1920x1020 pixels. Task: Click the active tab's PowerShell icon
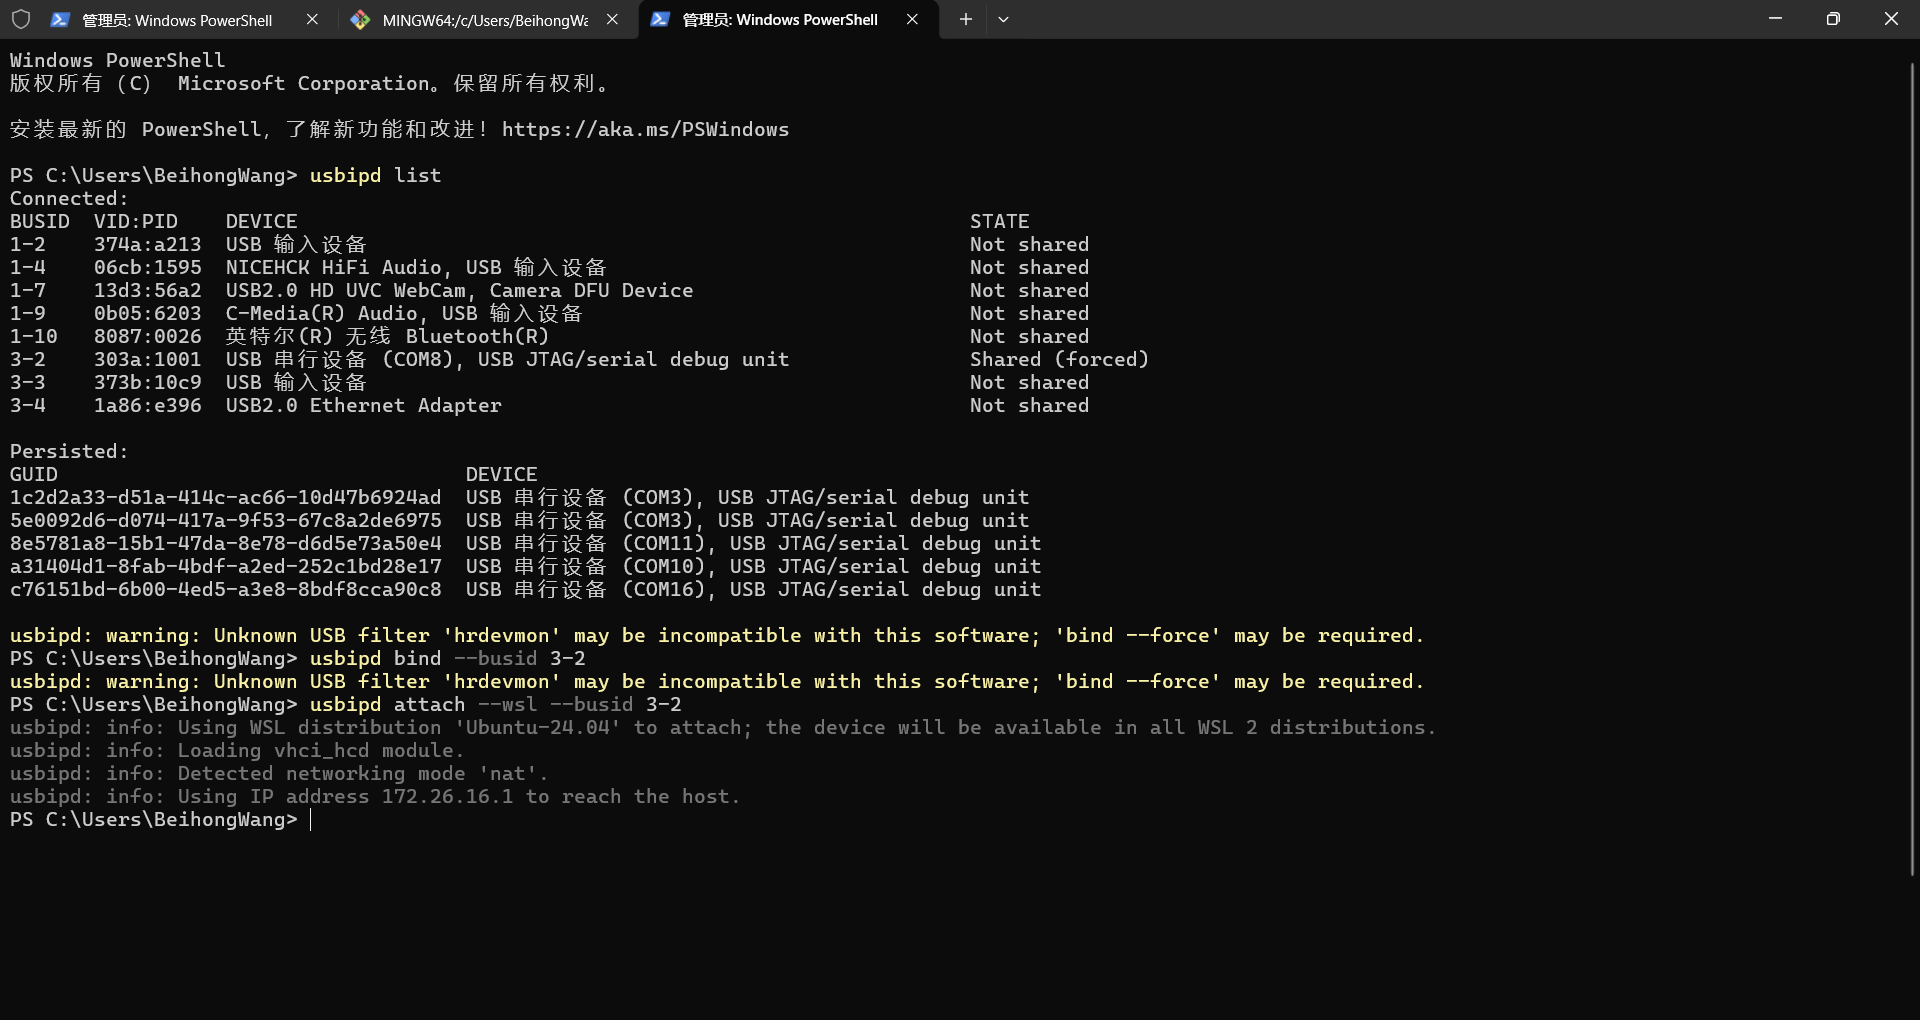[660, 19]
